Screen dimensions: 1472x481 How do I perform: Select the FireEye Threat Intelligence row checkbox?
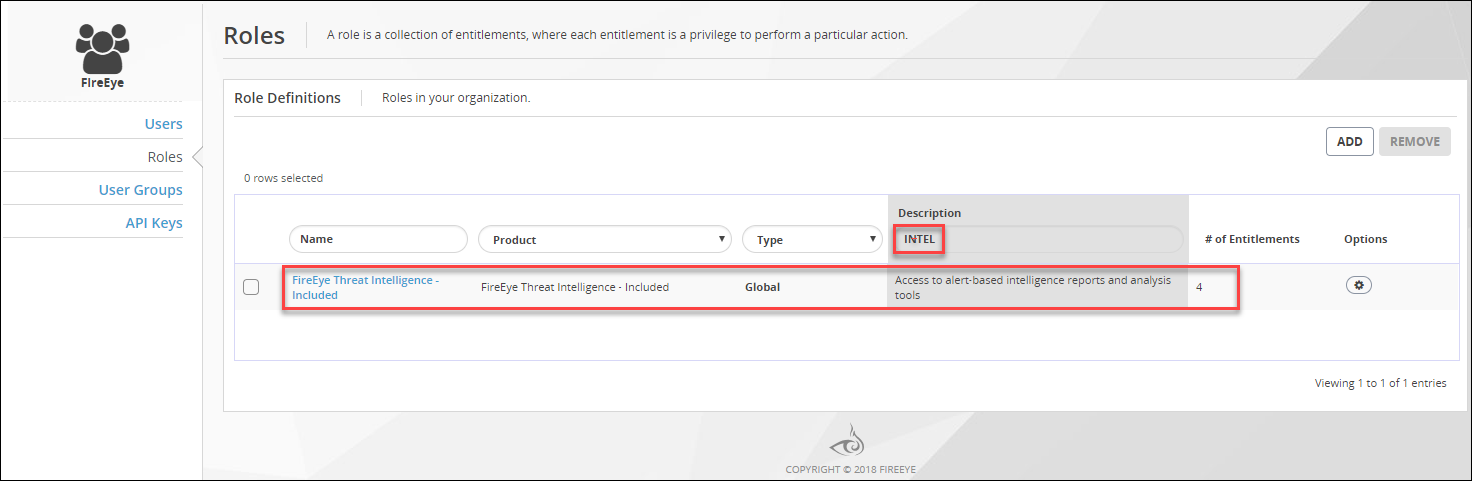251,287
